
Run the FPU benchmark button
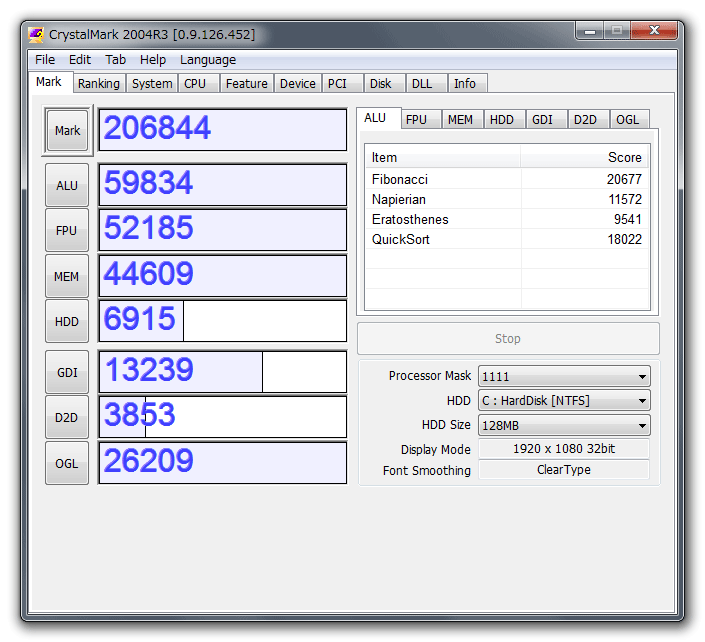(67, 230)
